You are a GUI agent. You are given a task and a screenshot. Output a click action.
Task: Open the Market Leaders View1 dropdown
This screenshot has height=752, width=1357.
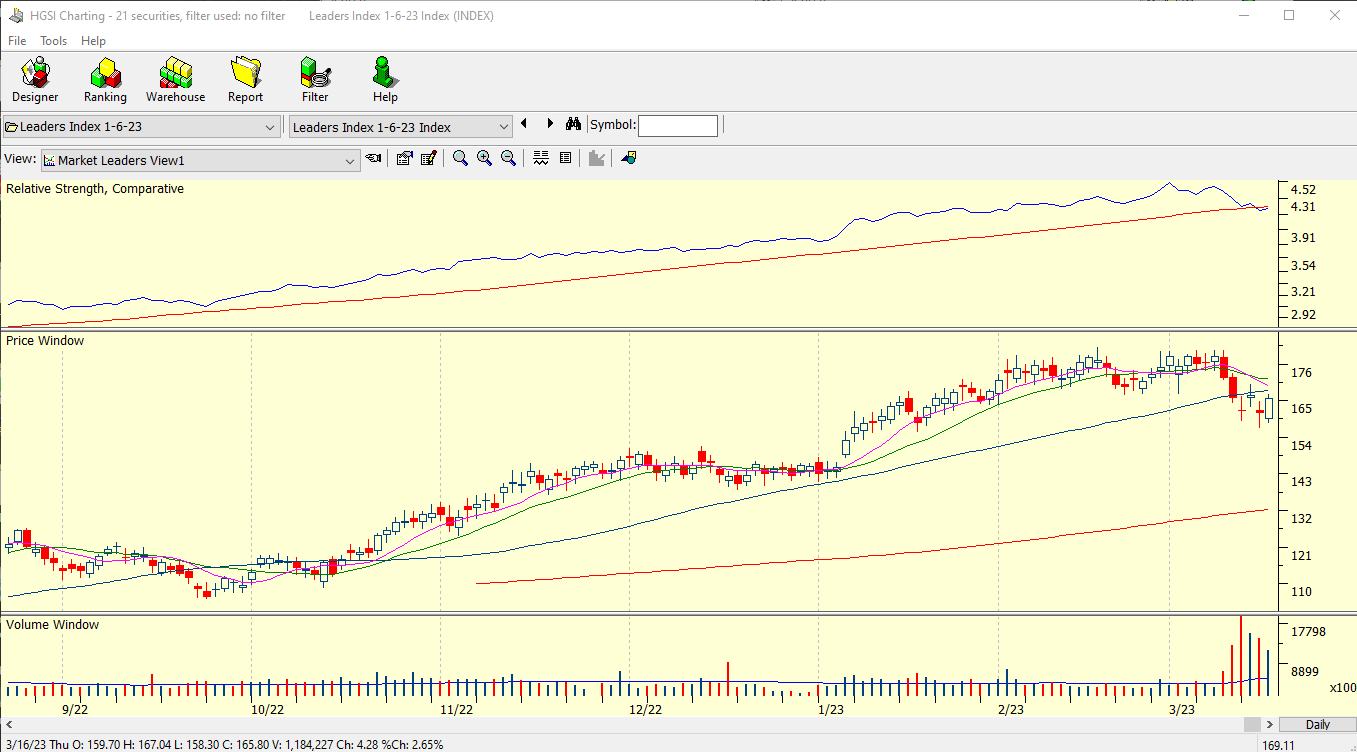(200, 160)
